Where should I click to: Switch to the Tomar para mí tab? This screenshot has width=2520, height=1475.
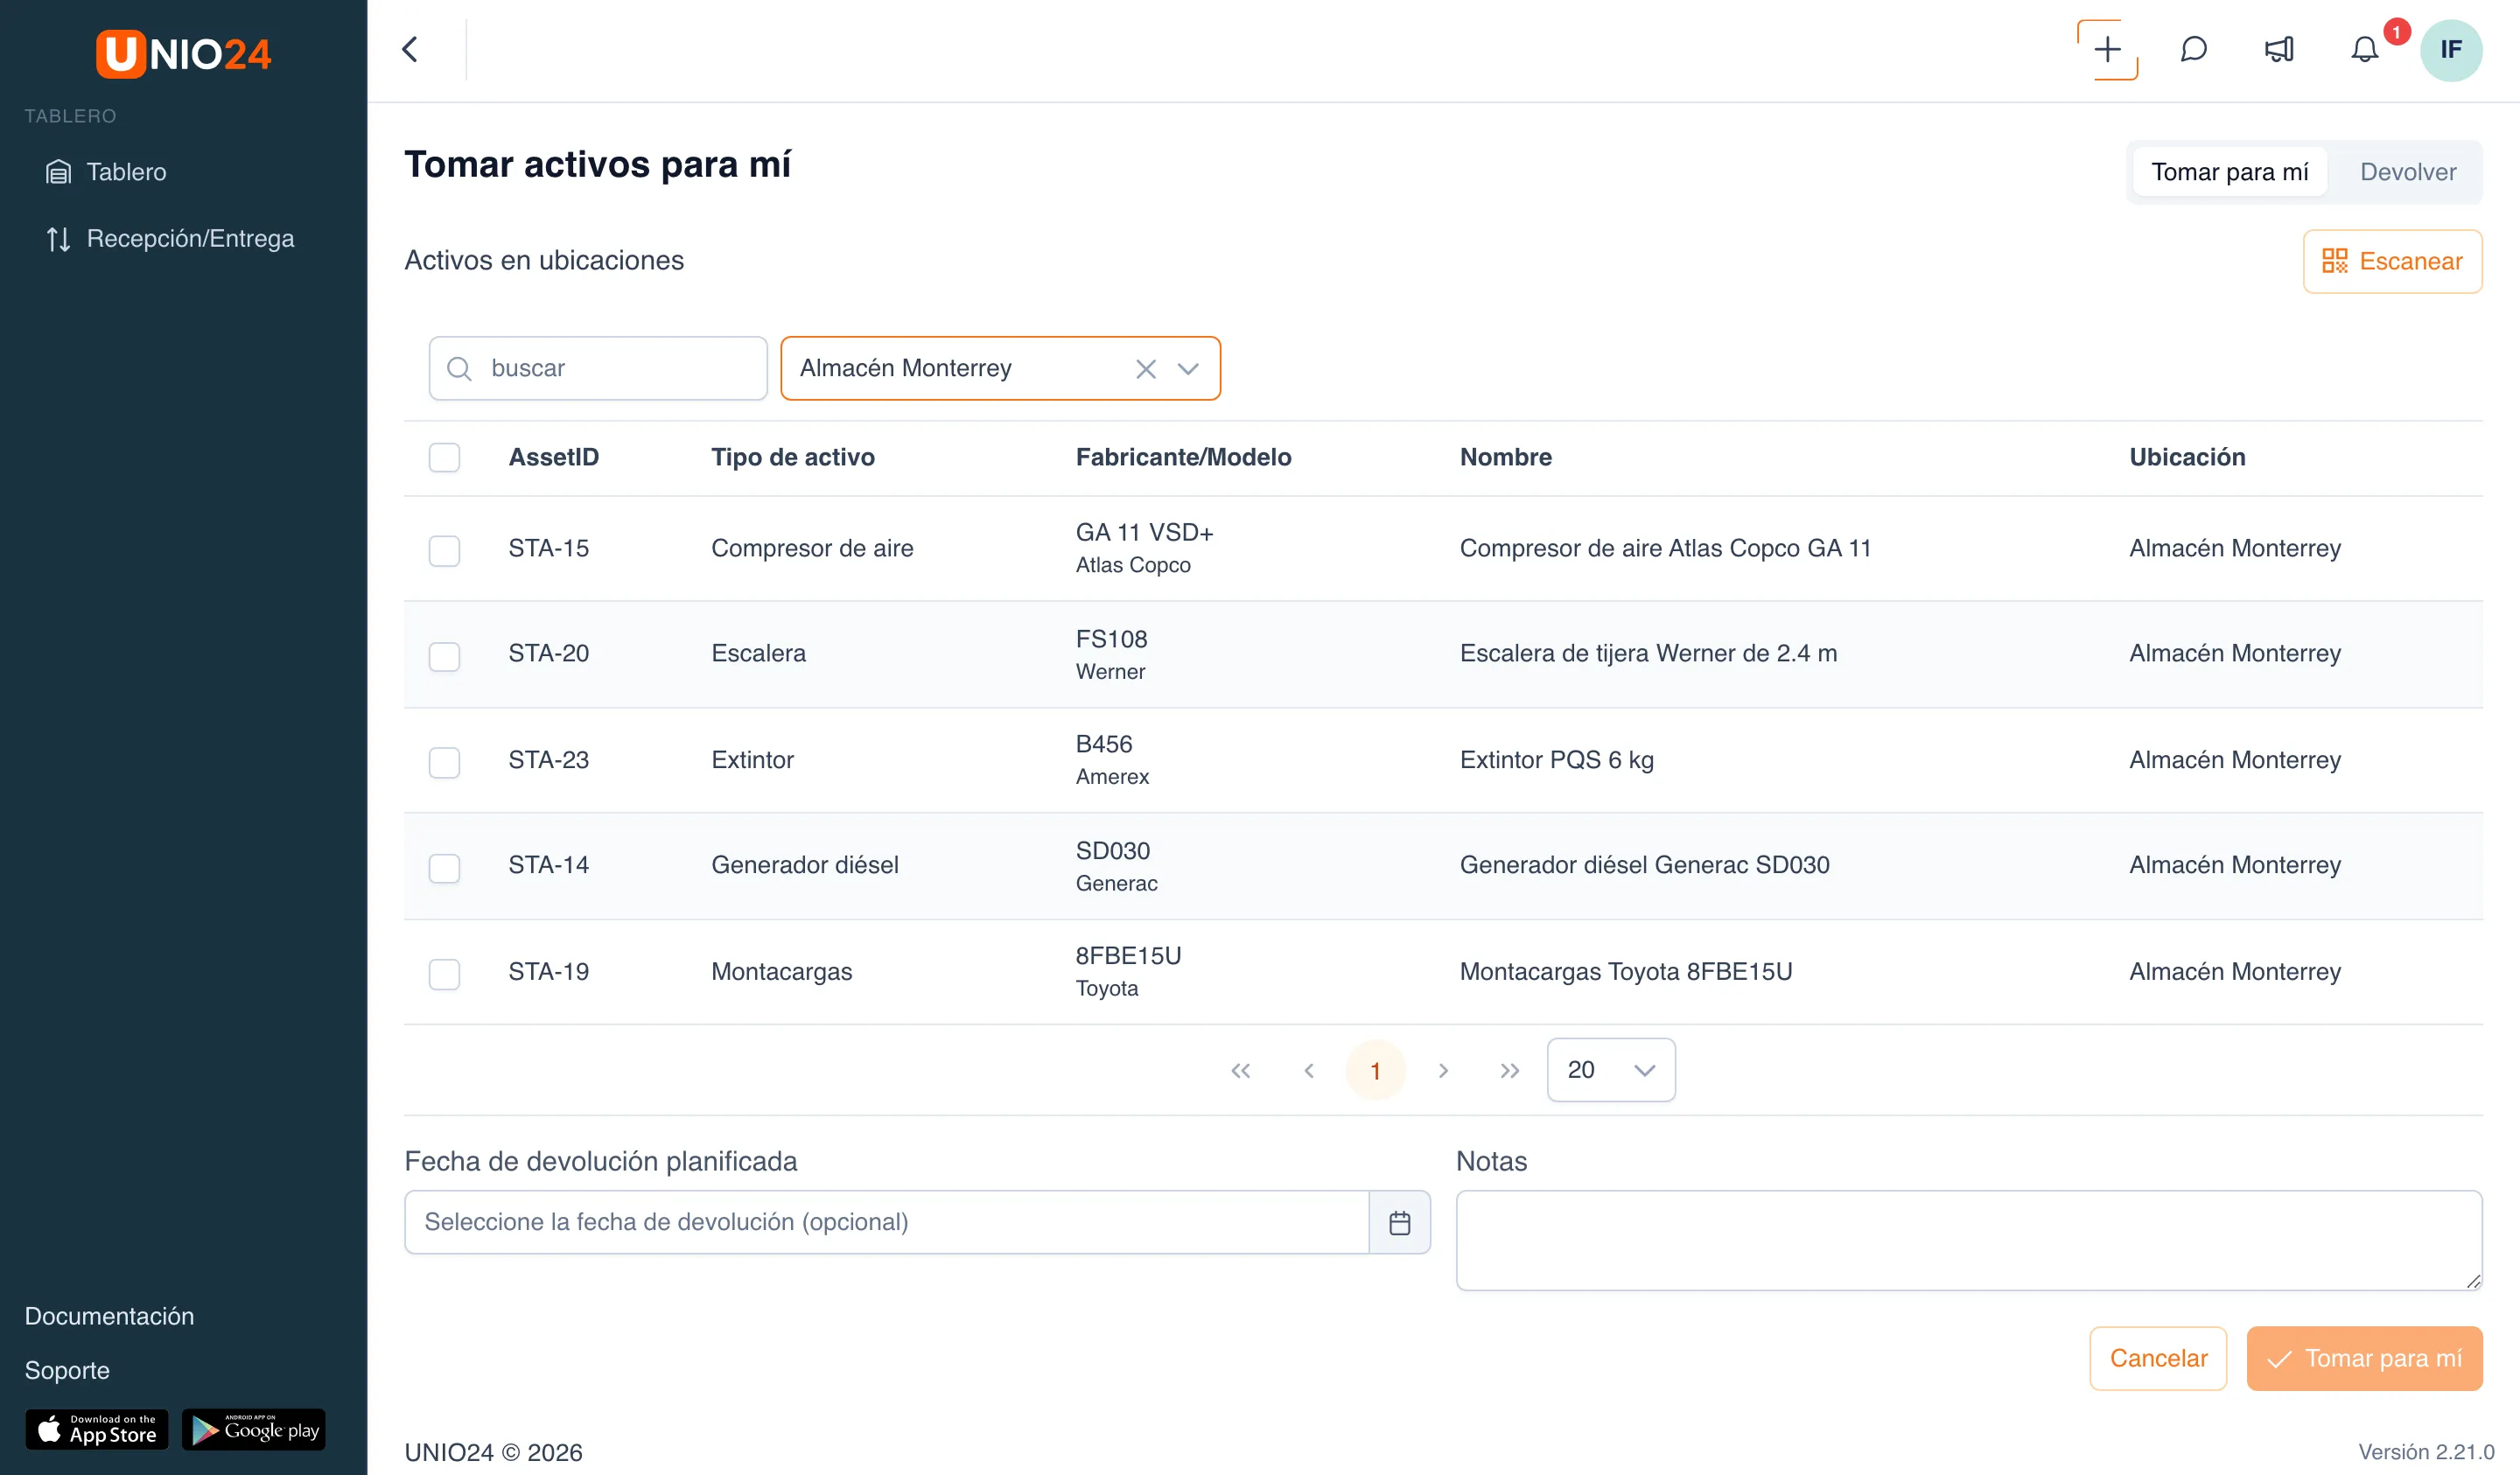[x=2229, y=172]
